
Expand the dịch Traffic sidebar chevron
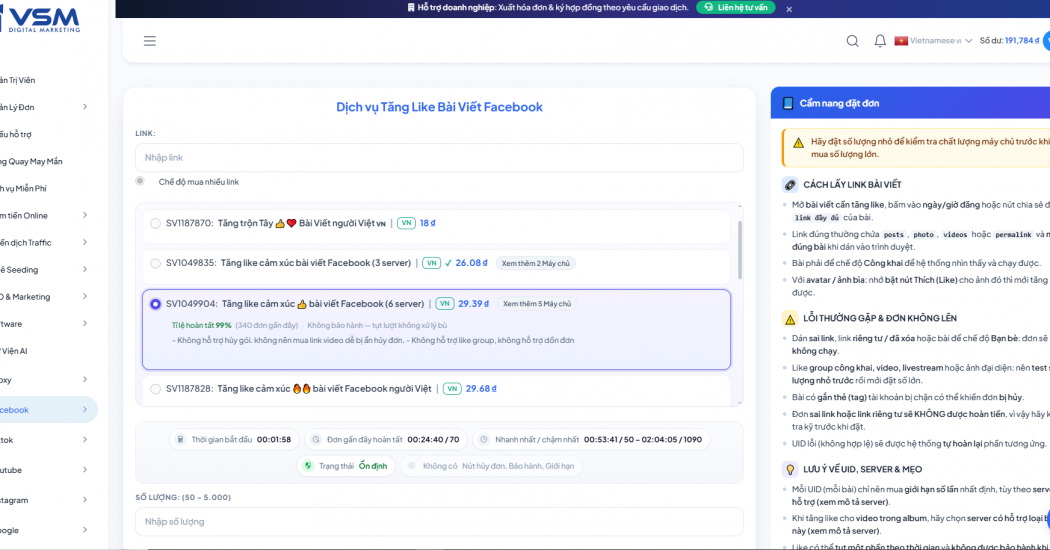tap(85, 243)
